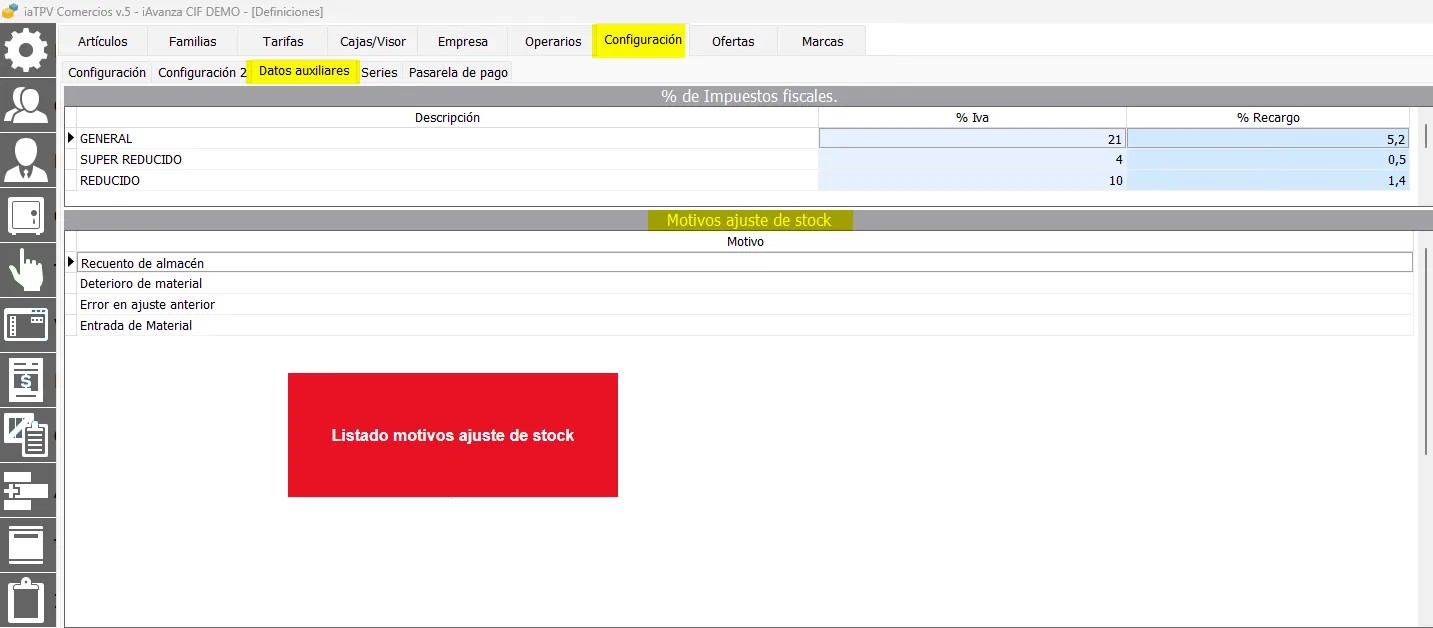
Task: Edit the 5,2 % Recargo cell
Action: click(x=1268, y=139)
